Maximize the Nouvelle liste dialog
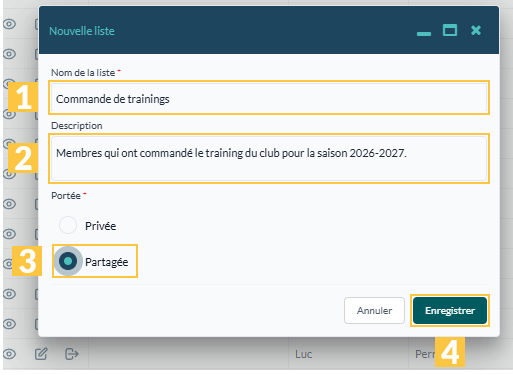513x375 pixels. pos(450,30)
